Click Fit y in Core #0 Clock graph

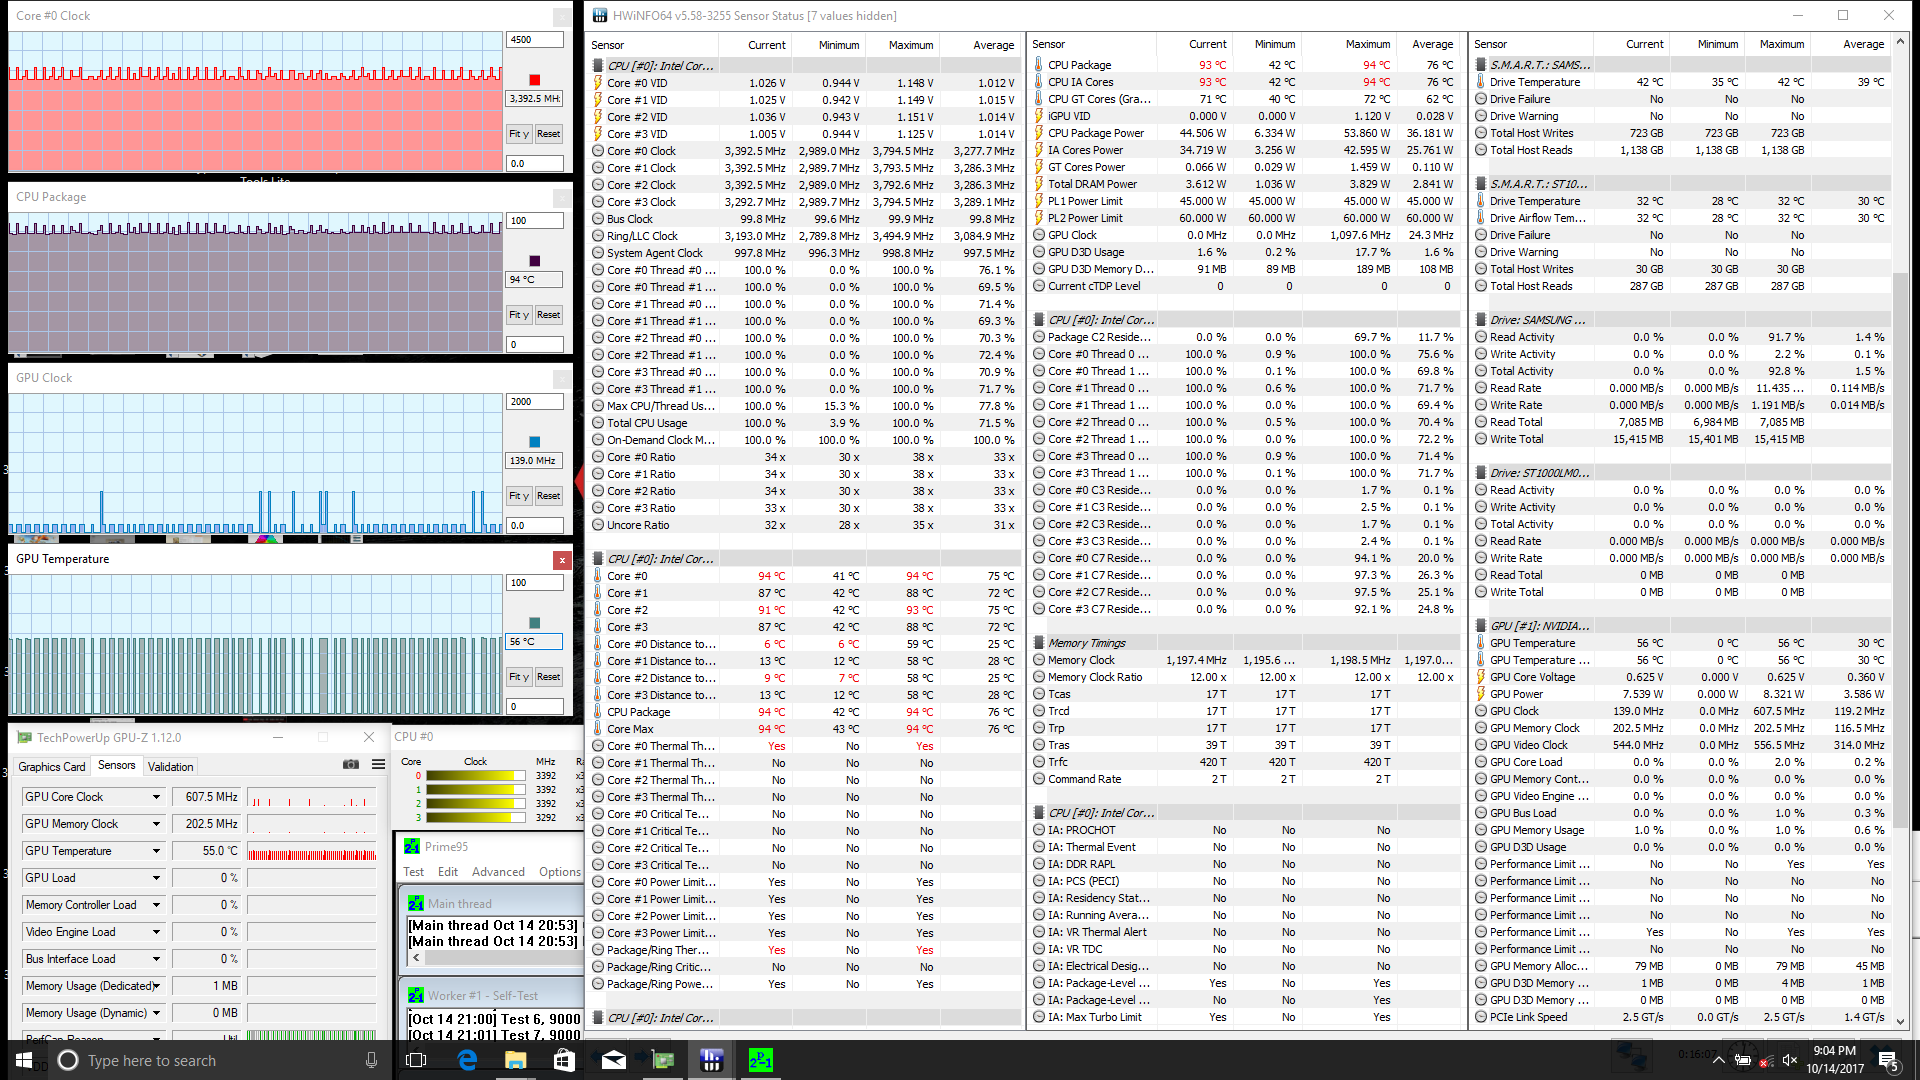[x=518, y=134]
